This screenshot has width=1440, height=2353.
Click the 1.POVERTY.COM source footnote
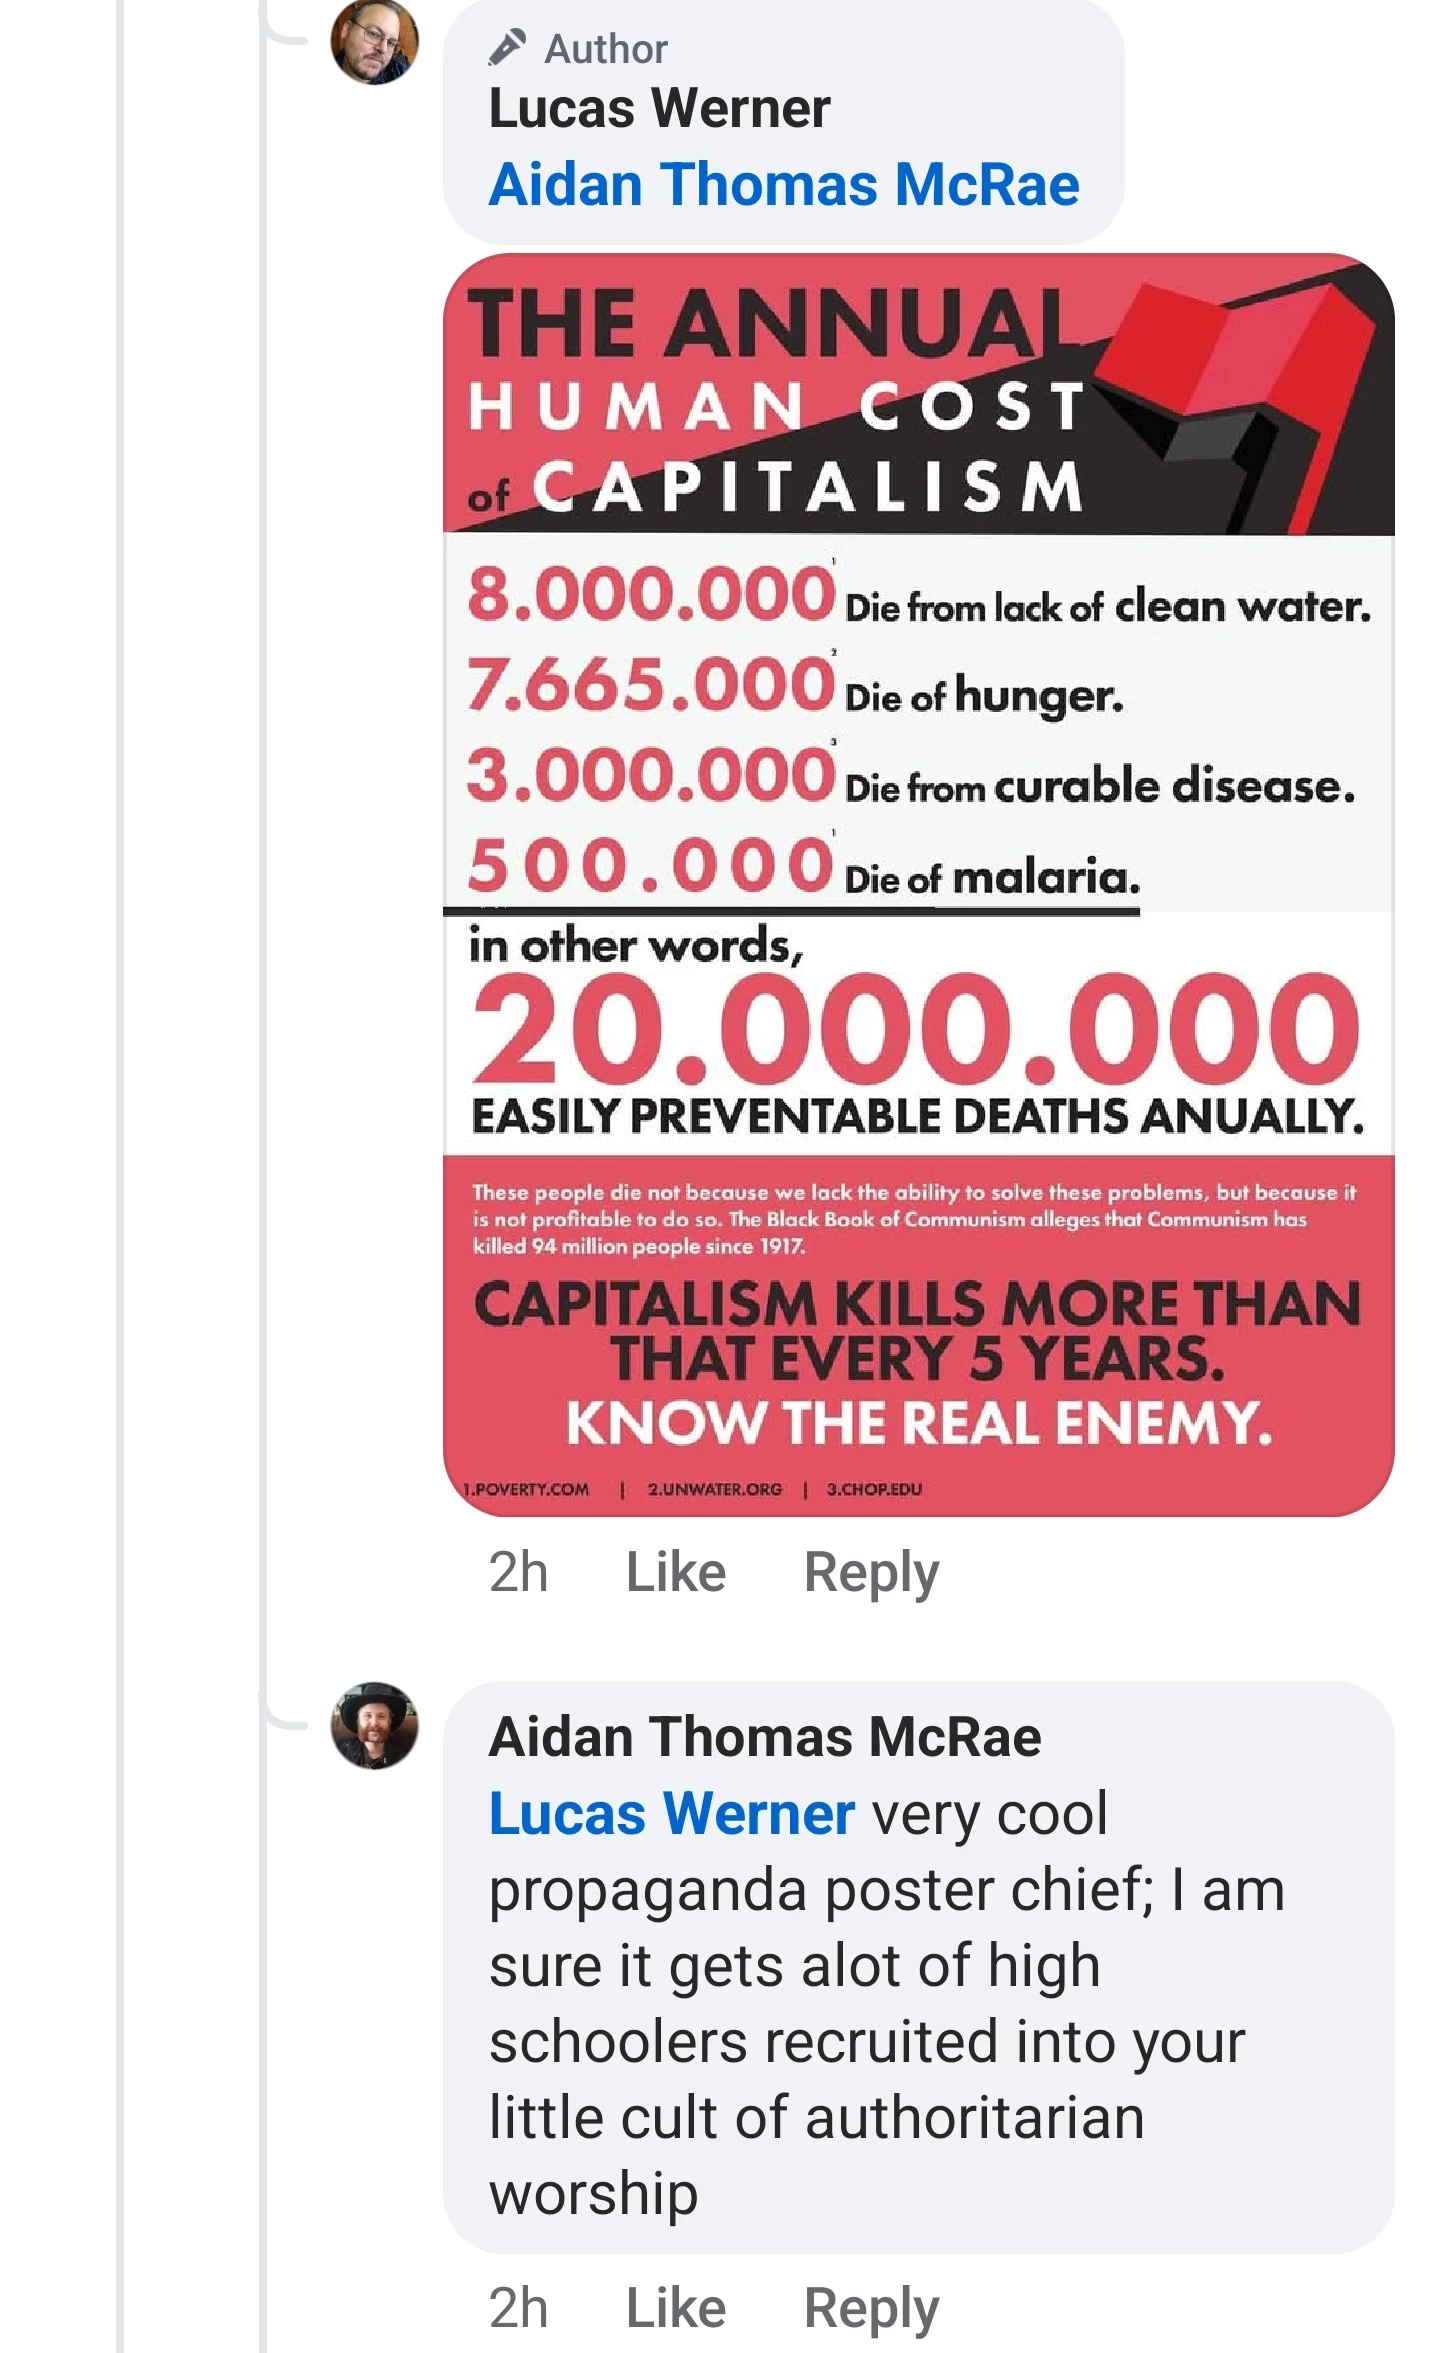click(x=526, y=1489)
